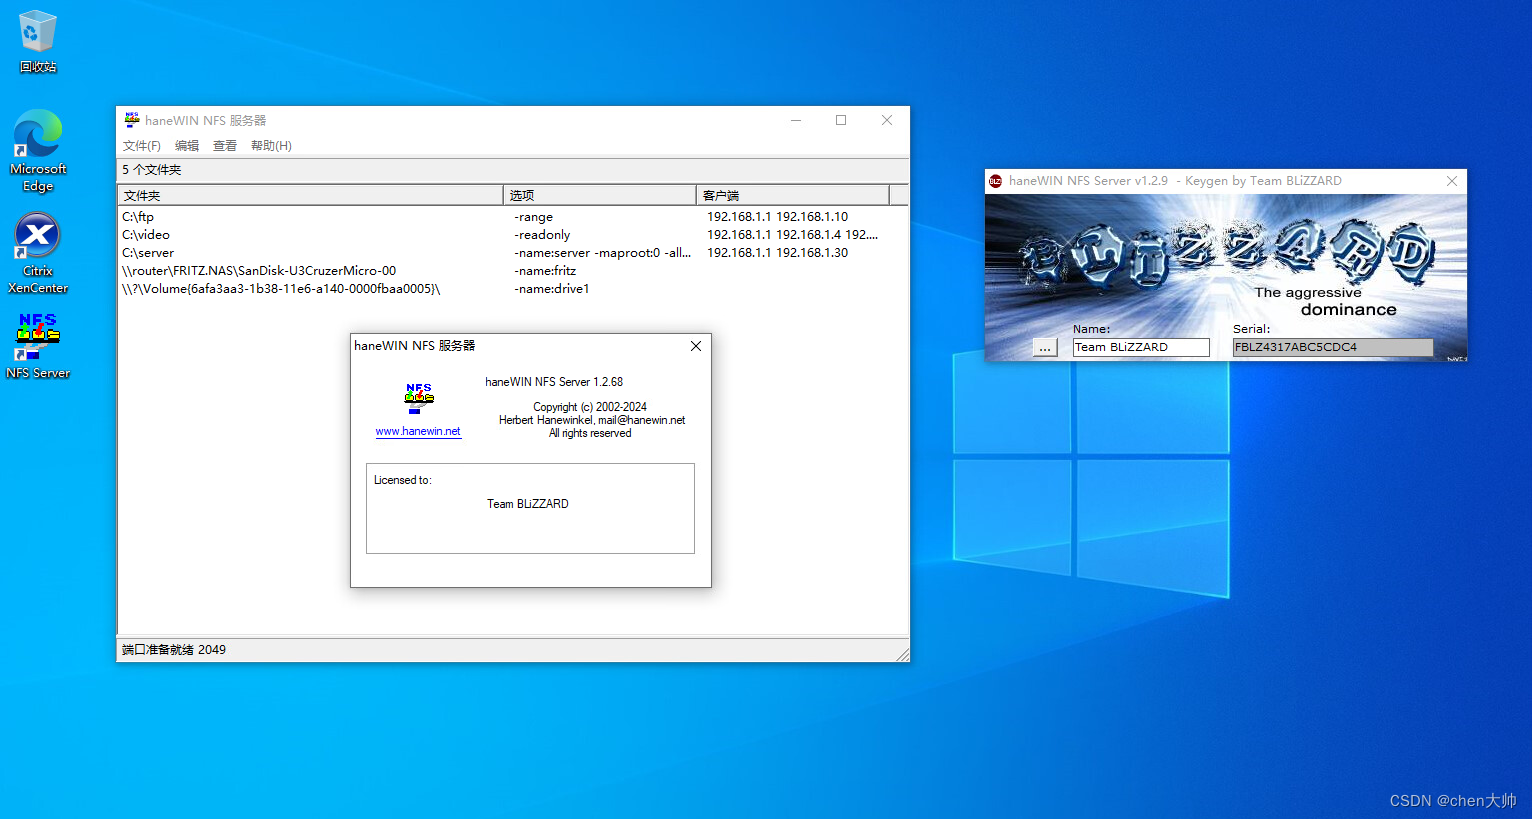This screenshot has height=819, width=1532.
Task: Click the haneWIN NFS Server 1.2.68 version text
Action: (554, 382)
